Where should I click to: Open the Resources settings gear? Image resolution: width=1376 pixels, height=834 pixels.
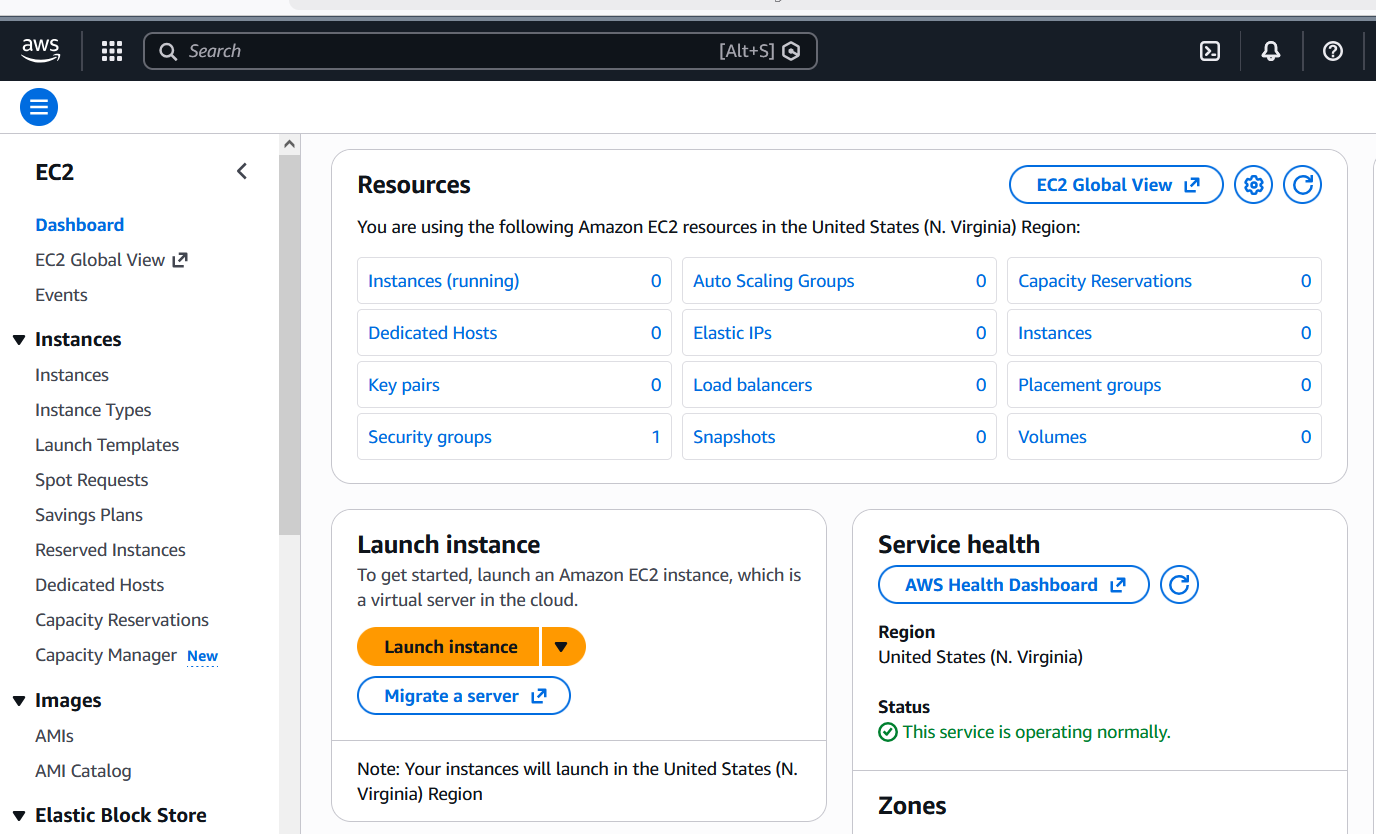[x=1253, y=184]
